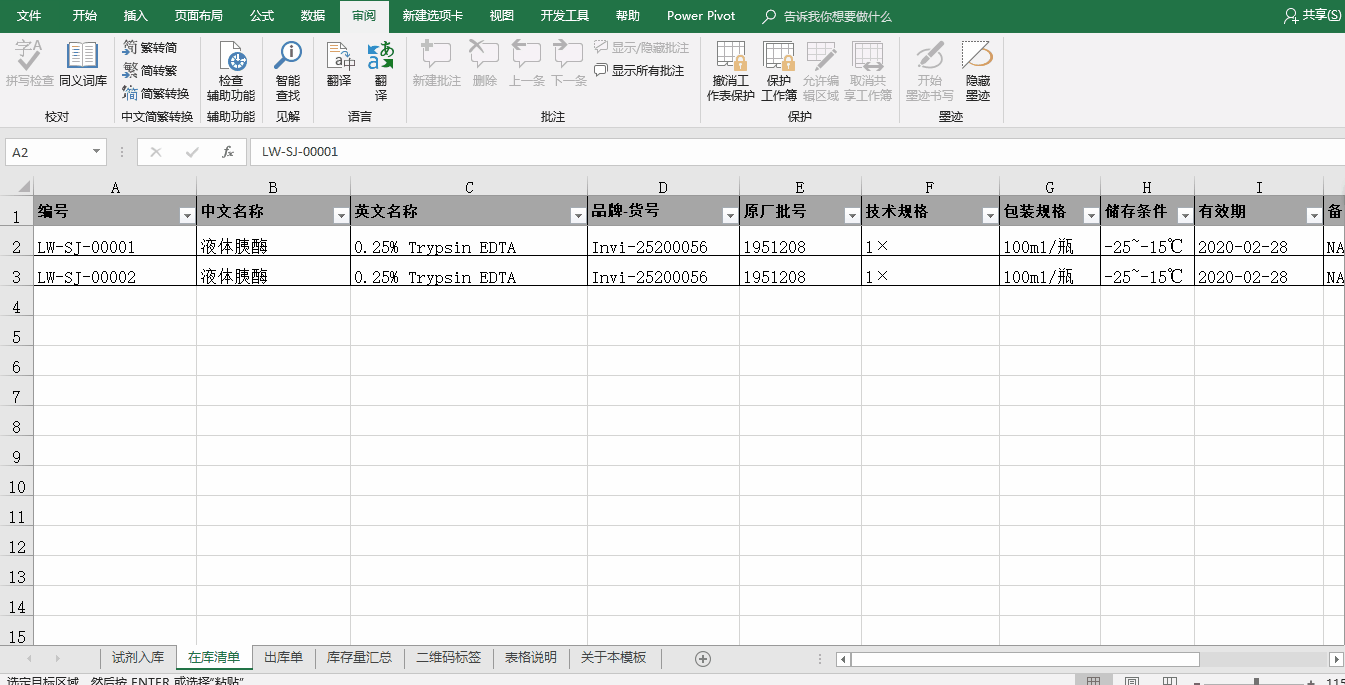Click the 翻译 translate icon
The image size is (1345, 685).
tap(339, 65)
